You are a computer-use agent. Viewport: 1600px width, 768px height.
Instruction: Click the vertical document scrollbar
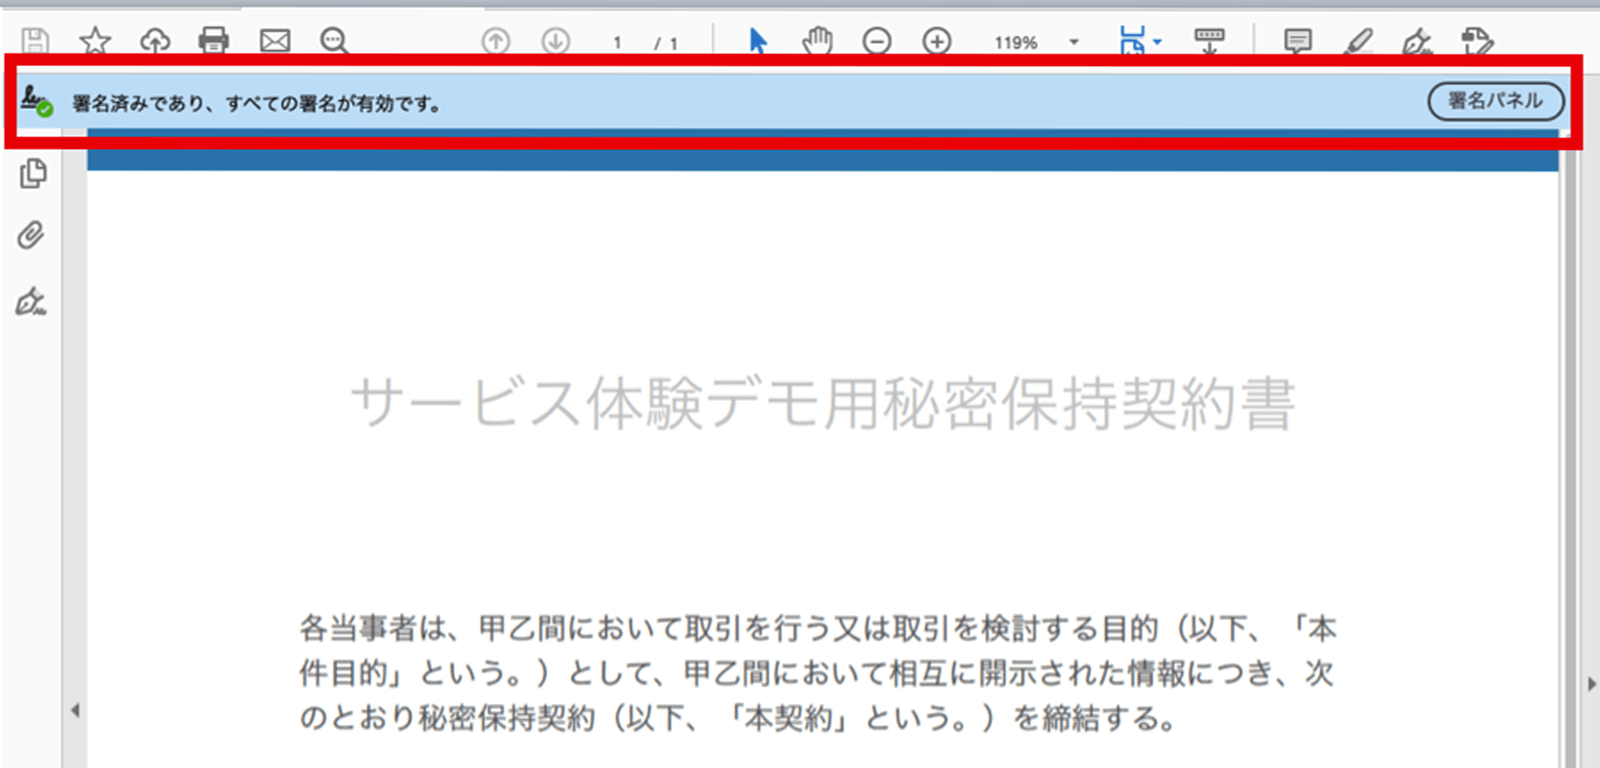pyautogui.click(x=1571, y=460)
